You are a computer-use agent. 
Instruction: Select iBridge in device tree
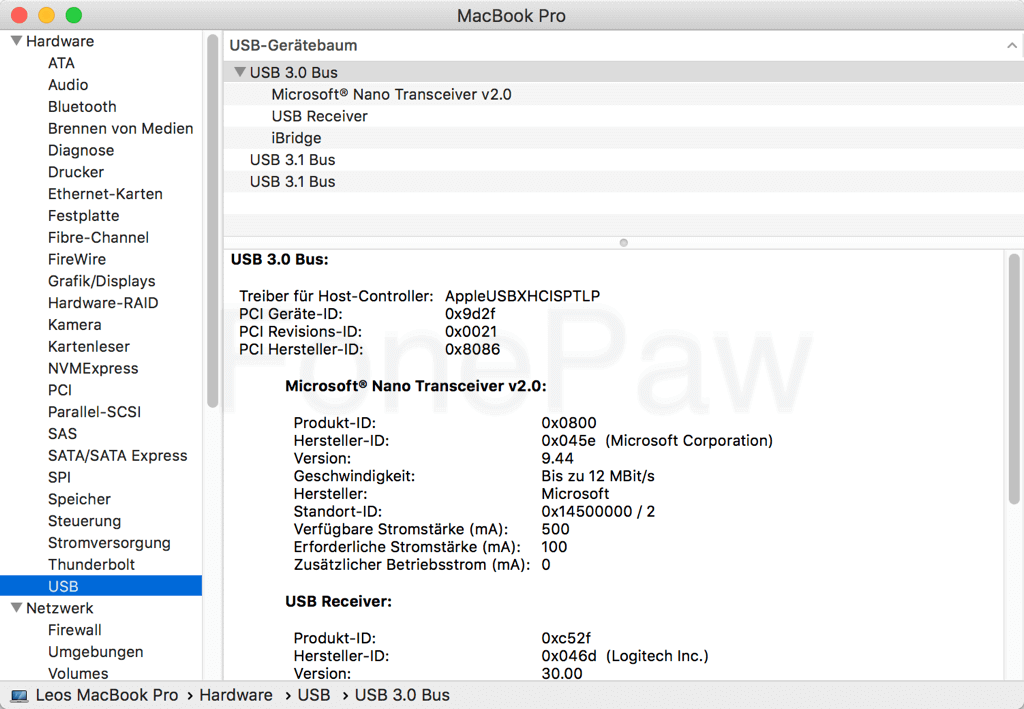pyautogui.click(x=624, y=138)
